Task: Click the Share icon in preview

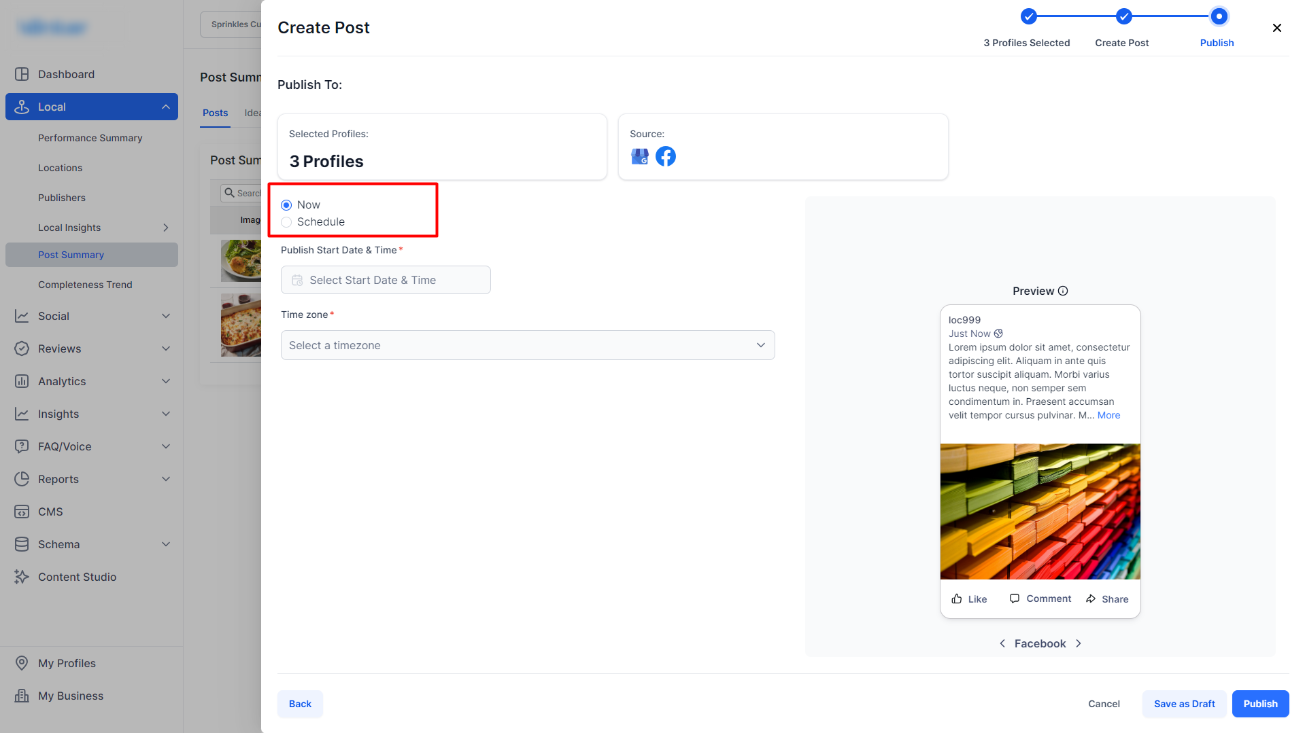Action: tap(1091, 599)
